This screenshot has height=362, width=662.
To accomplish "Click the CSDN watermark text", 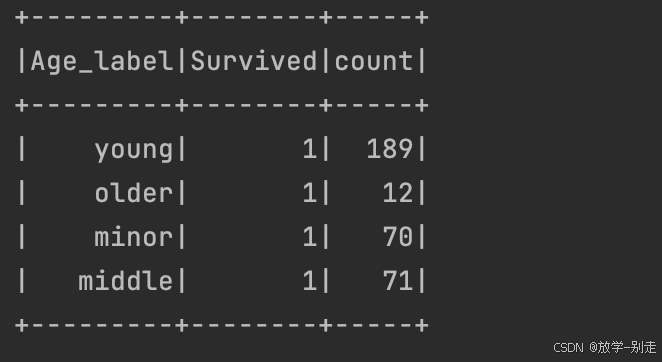I will [x=568, y=348].
